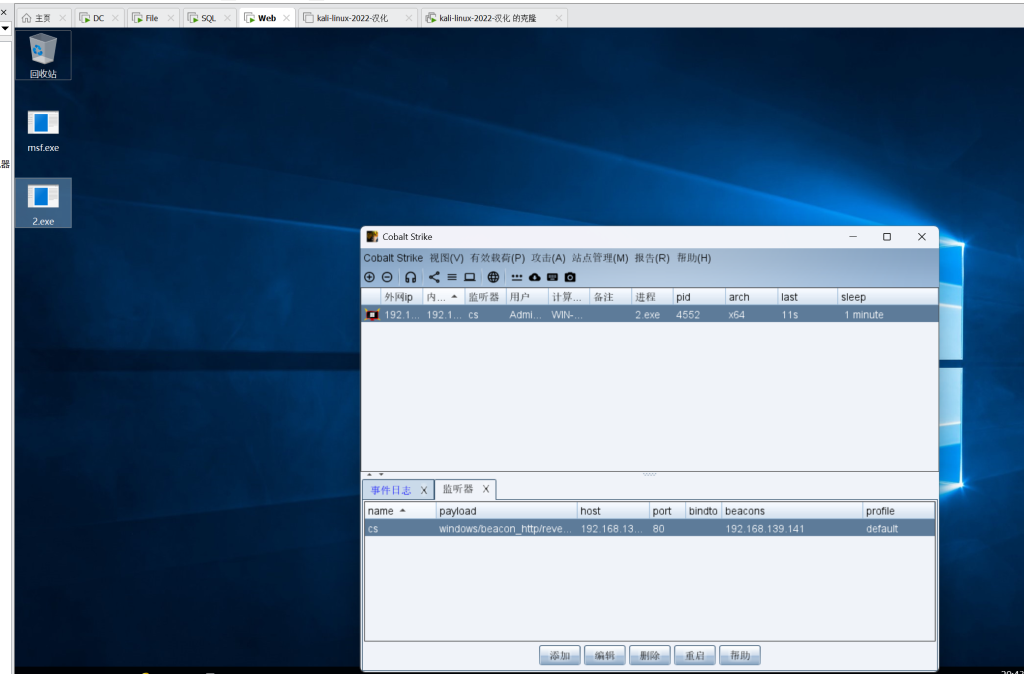Sort sessions by 用户 column
Image resolution: width=1024 pixels, height=674 pixels.
click(x=527, y=297)
